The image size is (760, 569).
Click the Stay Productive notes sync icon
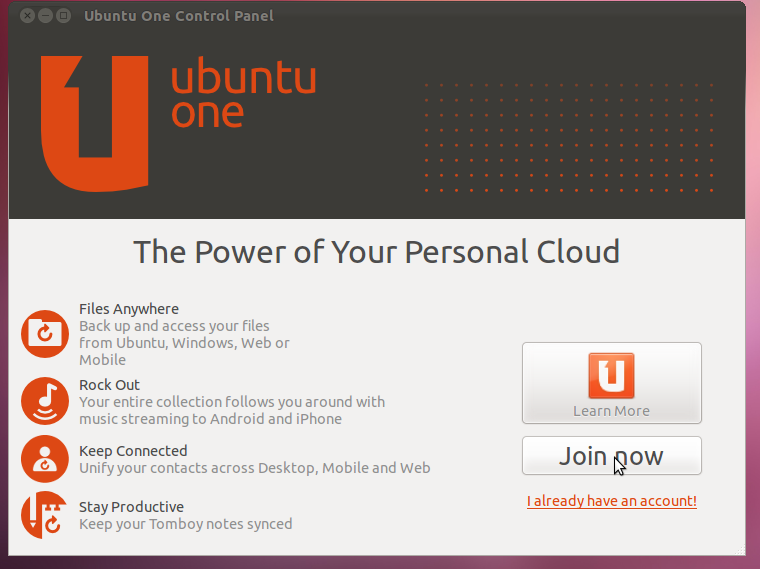pyautogui.click(x=44, y=515)
